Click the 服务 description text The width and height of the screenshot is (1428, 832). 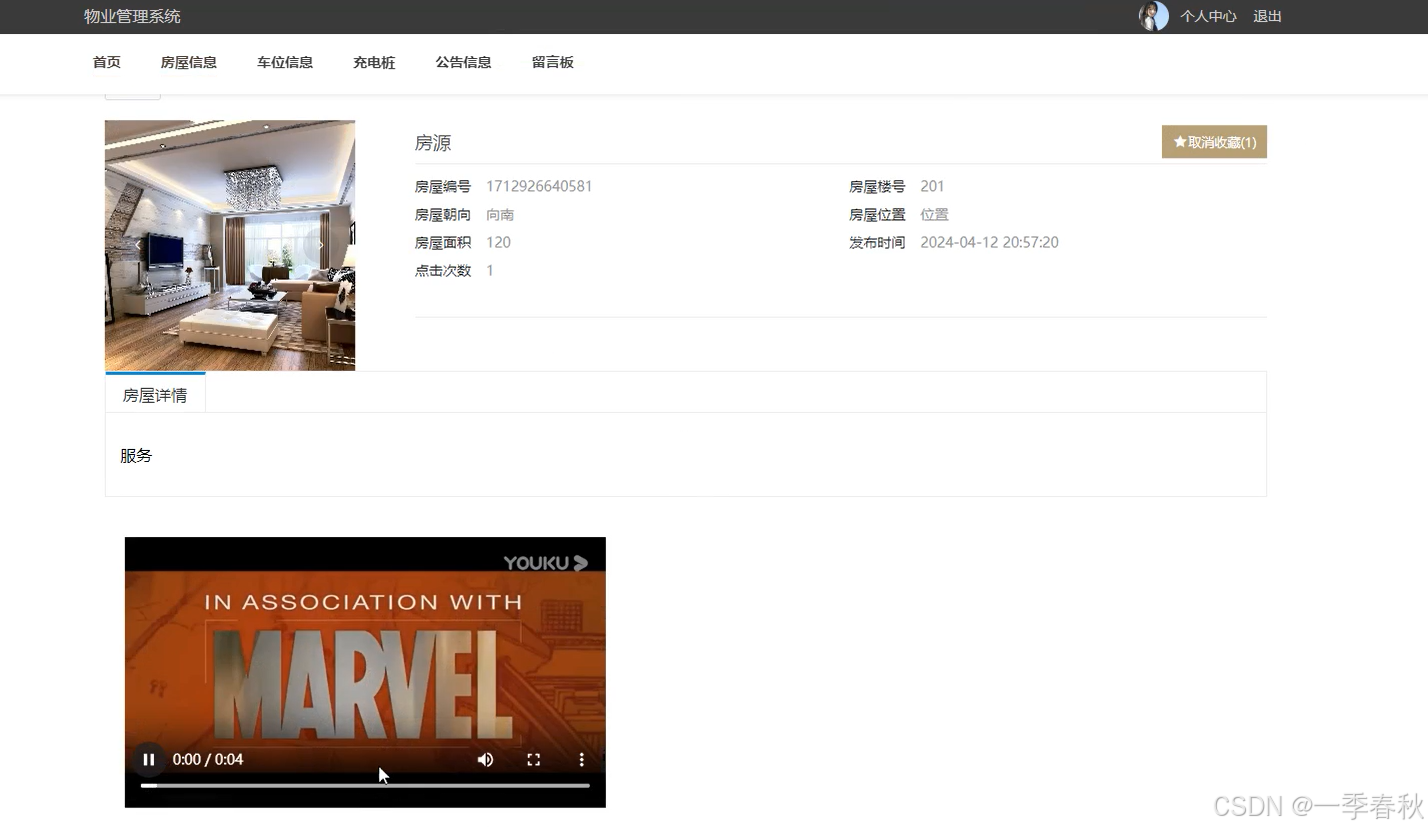(x=136, y=455)
